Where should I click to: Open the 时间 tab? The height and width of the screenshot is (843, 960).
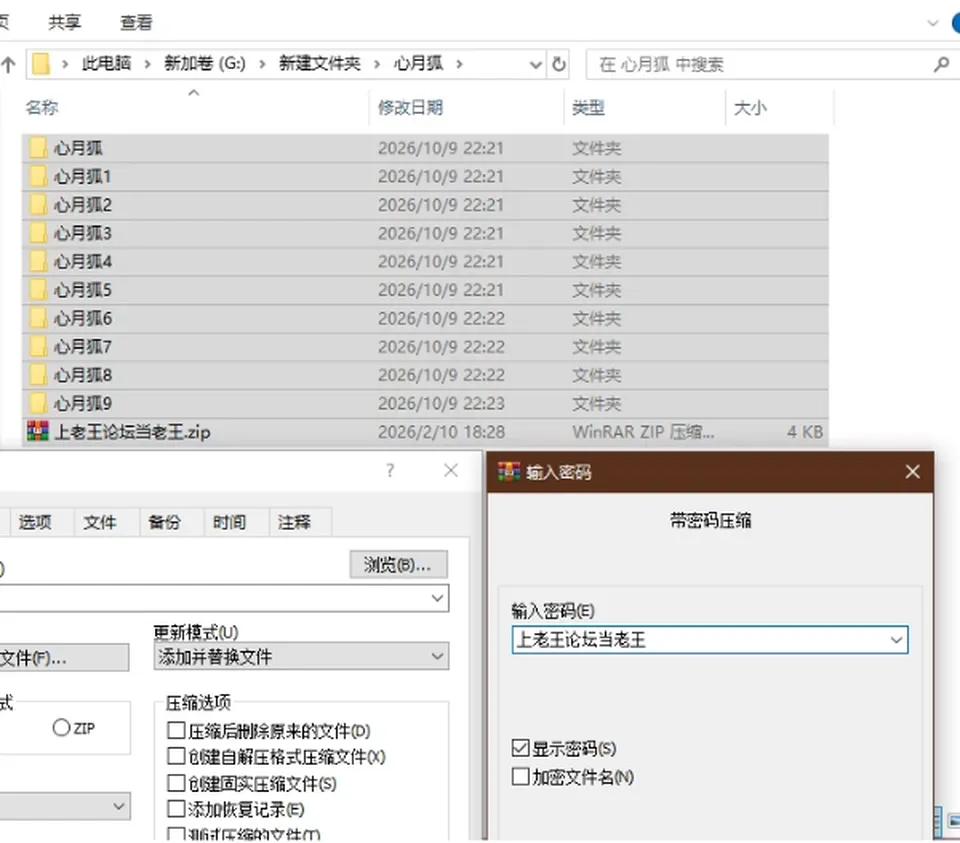[x=230, y=522]
